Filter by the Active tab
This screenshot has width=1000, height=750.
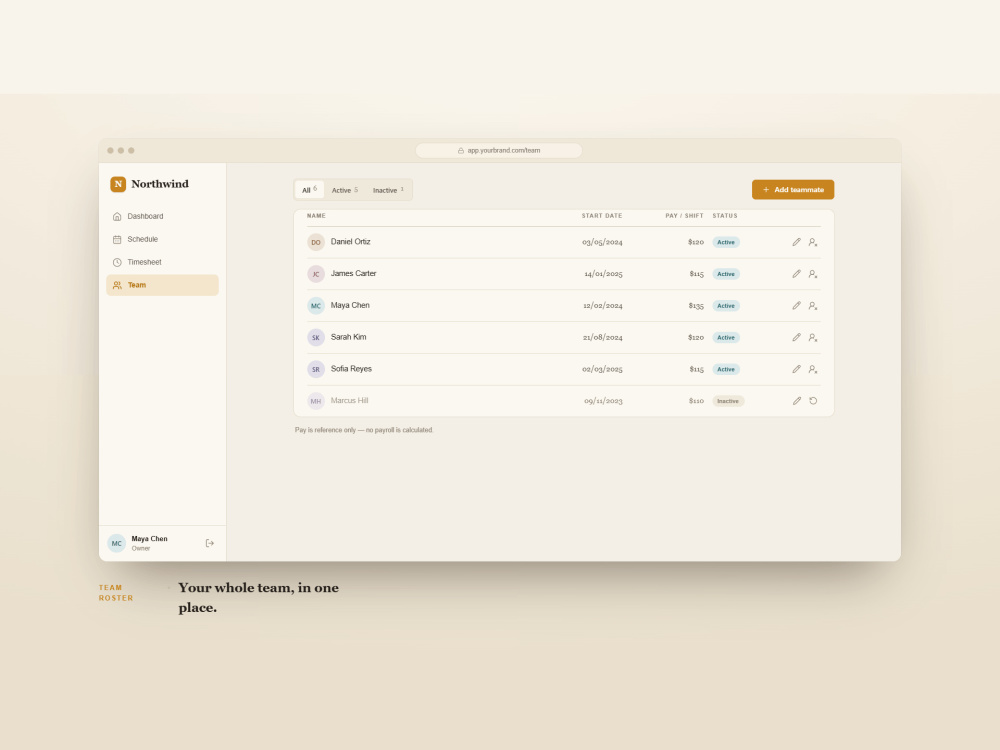click(x=345, y=190)
